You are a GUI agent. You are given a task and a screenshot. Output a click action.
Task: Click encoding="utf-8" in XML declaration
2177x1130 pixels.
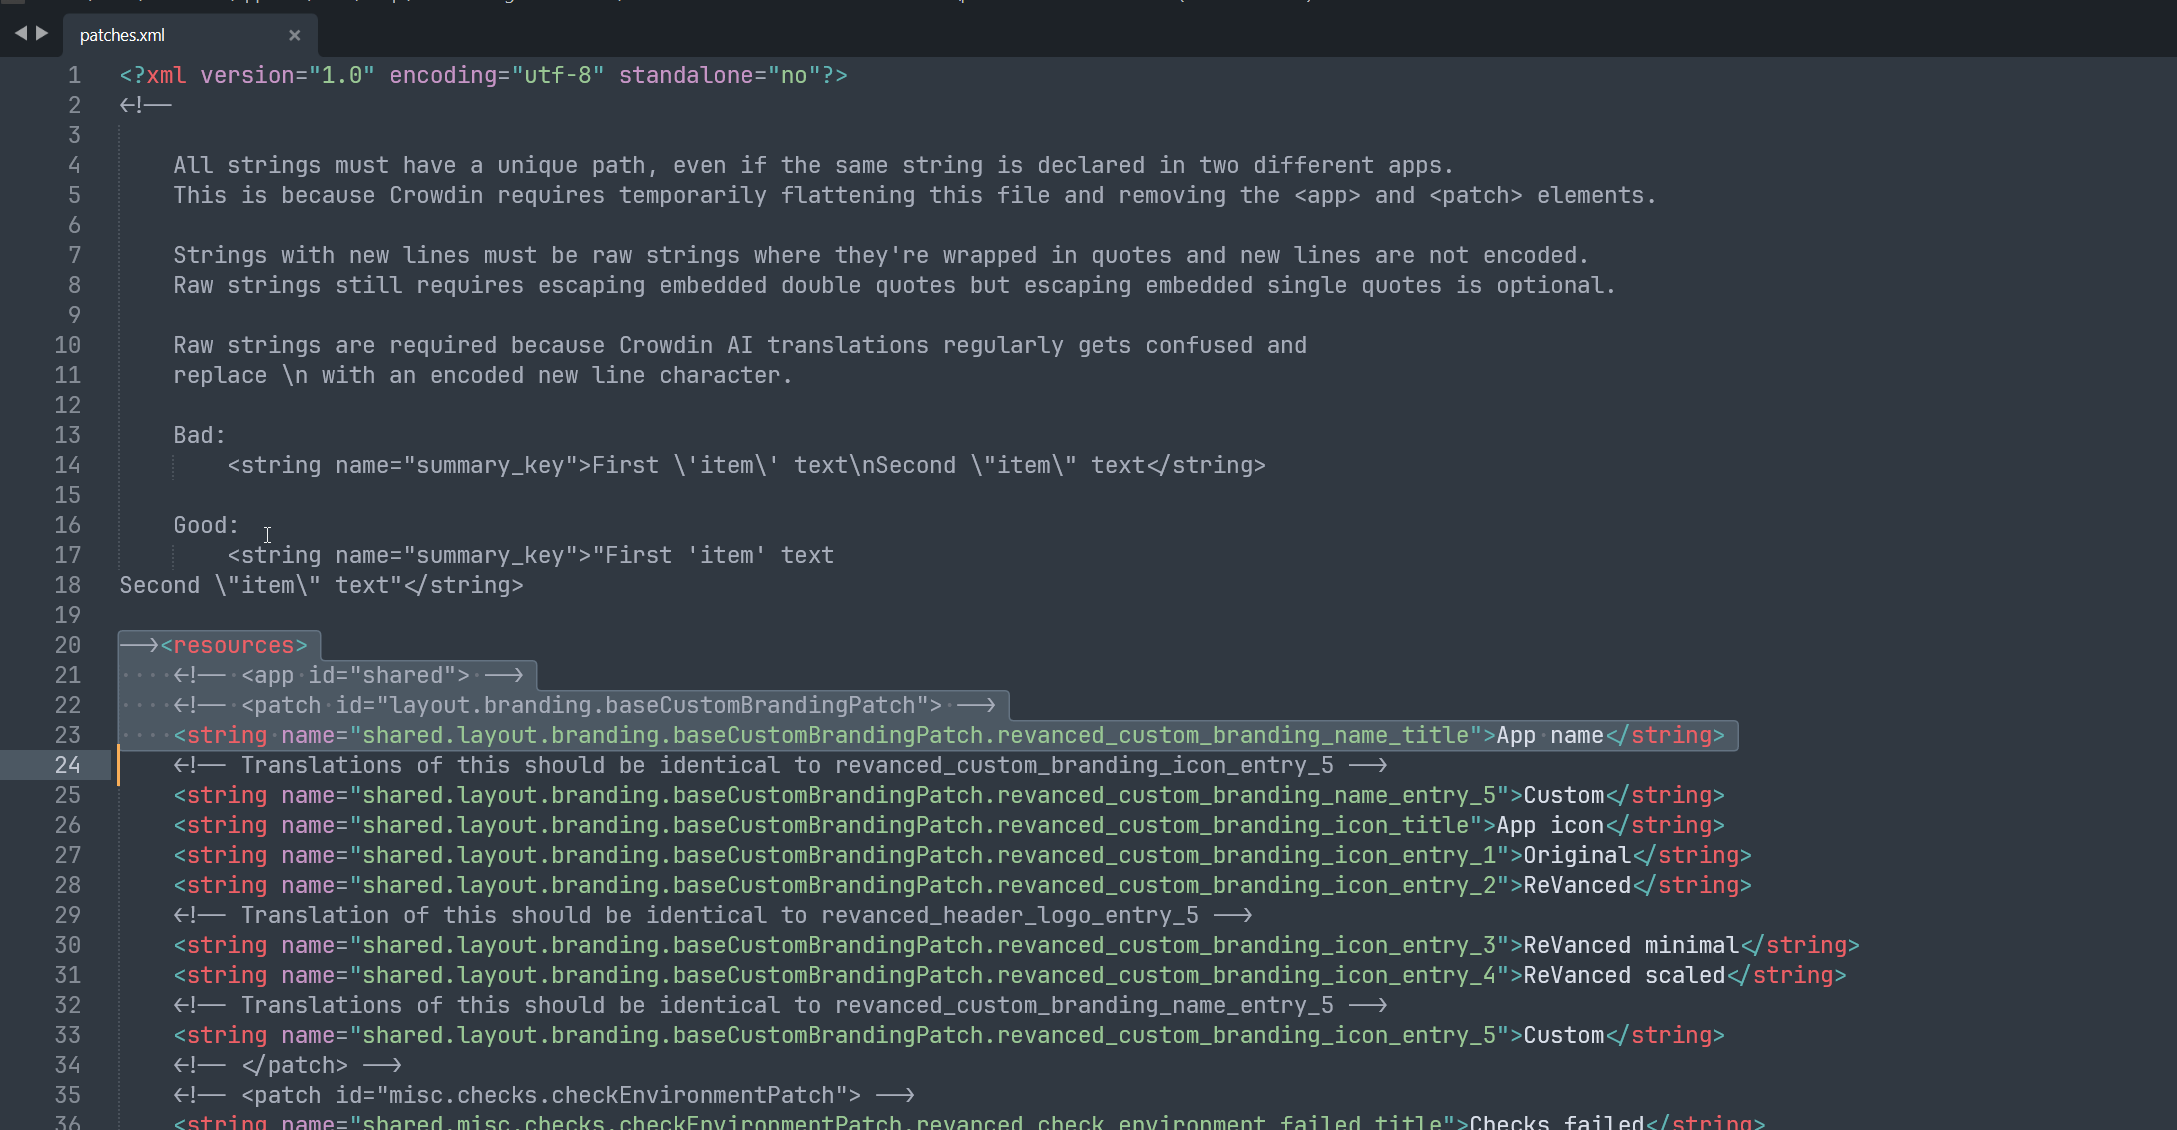click(x=496, y=75)
